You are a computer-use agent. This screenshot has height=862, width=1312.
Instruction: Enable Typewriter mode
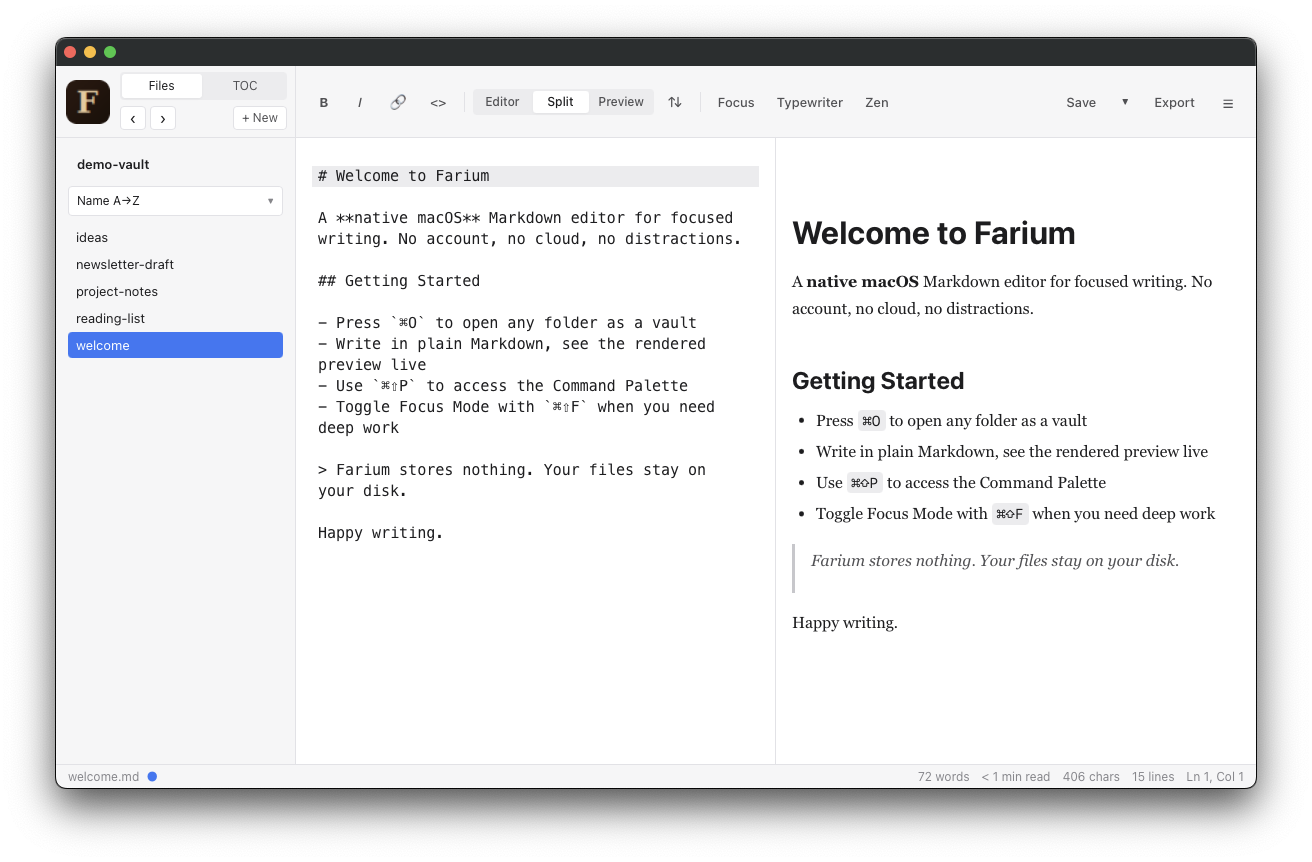tap(810, 102)
